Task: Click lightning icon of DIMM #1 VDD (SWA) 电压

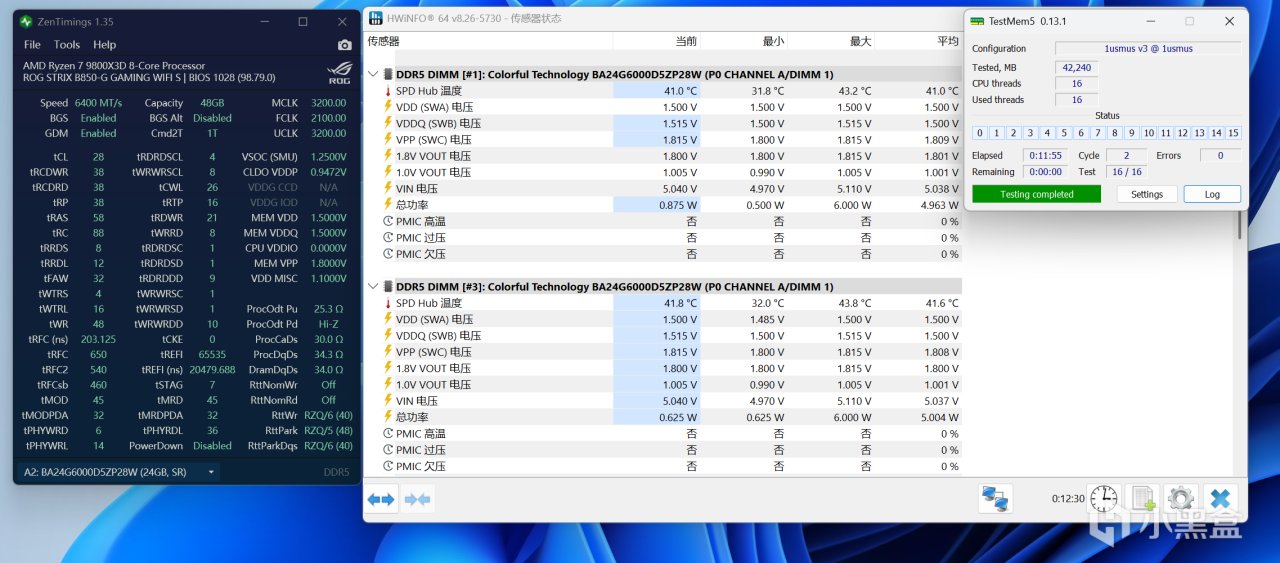Action: tap(388, 107)
